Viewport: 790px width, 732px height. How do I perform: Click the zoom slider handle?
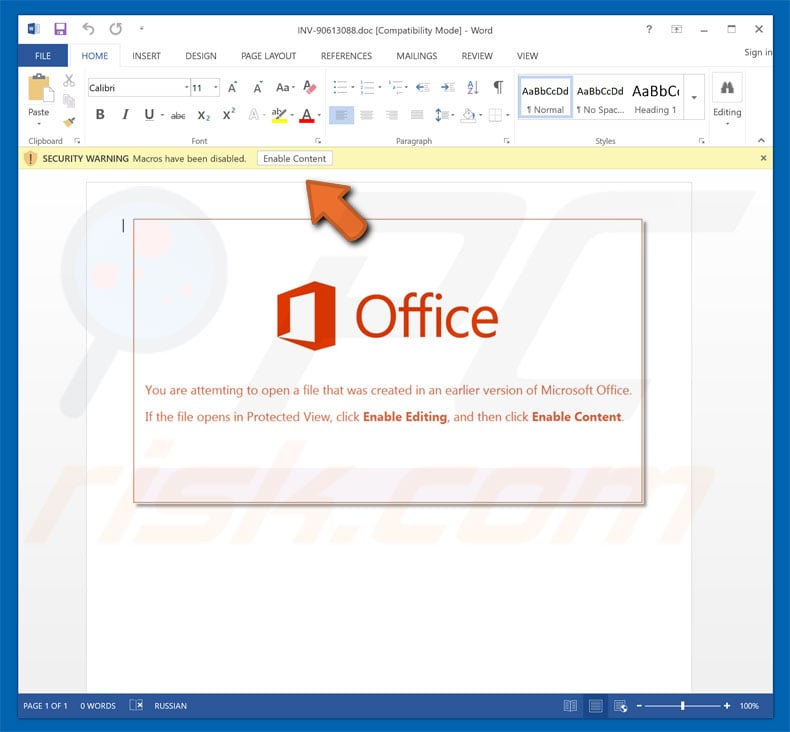[x=683, y=706]
